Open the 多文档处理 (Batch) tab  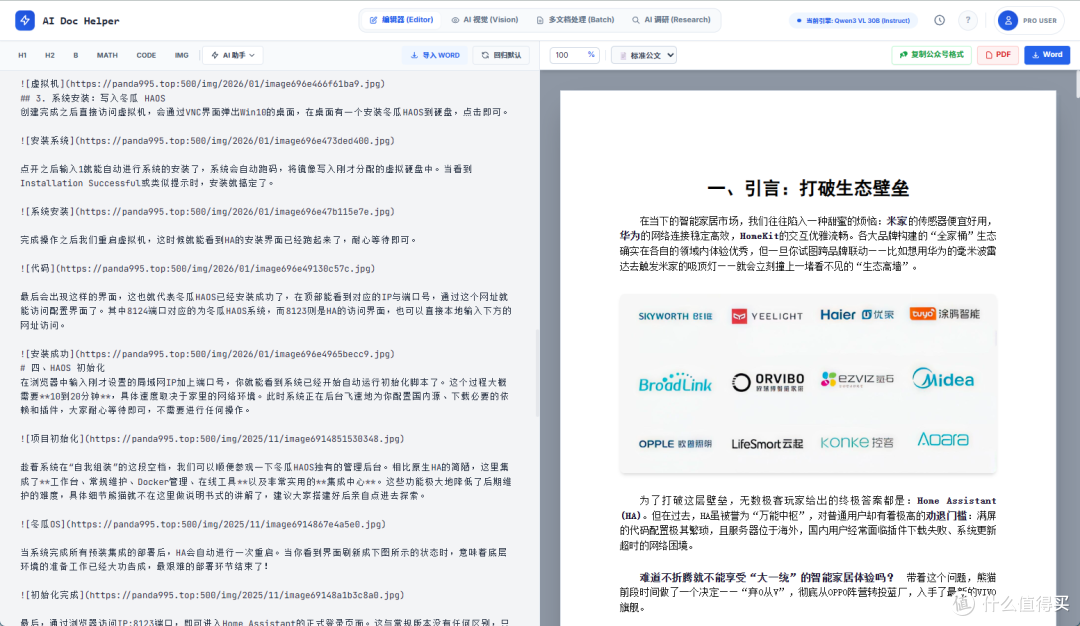click(575, 20)
